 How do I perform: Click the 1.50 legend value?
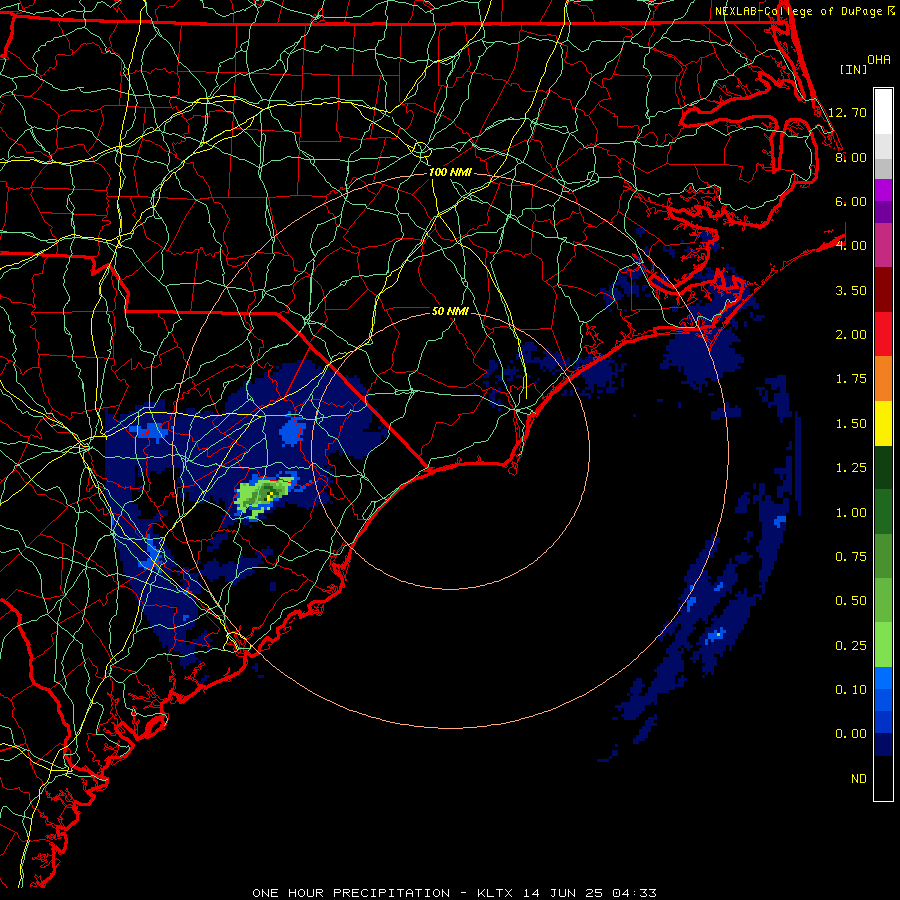(x=851, y=424)
